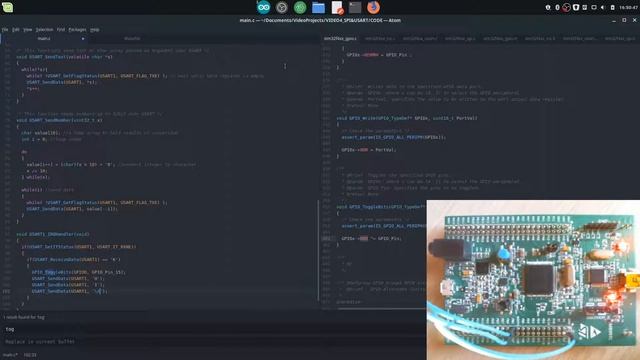Select the fourth tab in right pane
The height and width of the screenshot is (360, 640).
pos(460,38)
